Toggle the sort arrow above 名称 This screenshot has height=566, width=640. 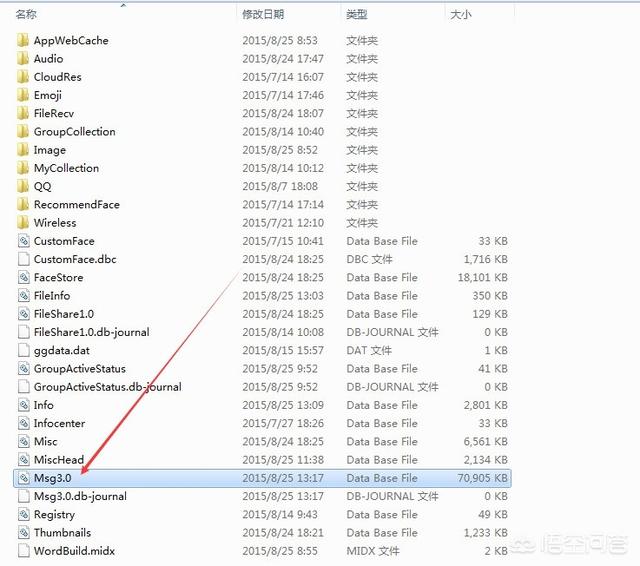coord(123,5)
